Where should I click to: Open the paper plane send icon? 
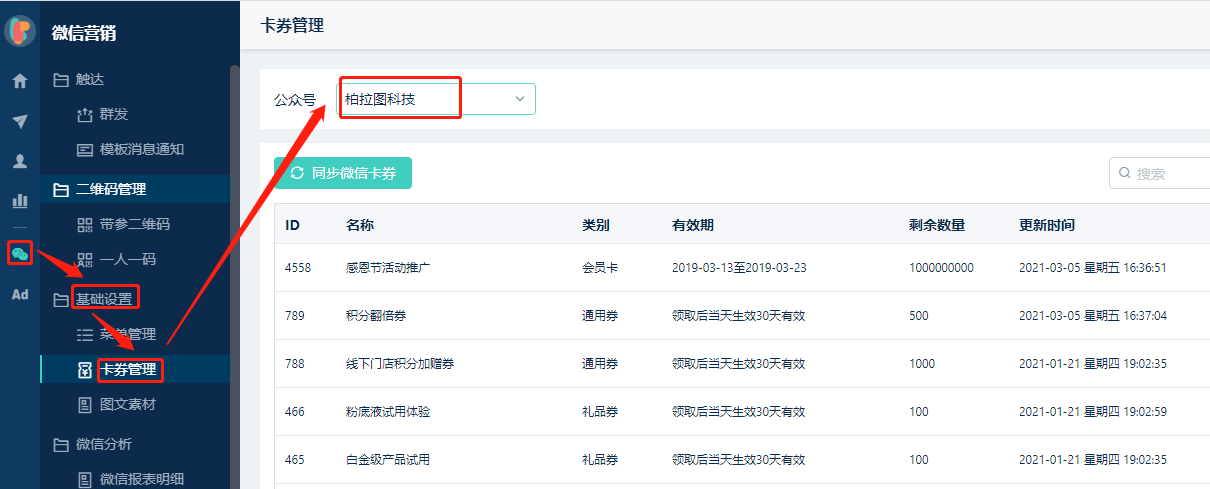pyautogui.click(x=19, y=121)
